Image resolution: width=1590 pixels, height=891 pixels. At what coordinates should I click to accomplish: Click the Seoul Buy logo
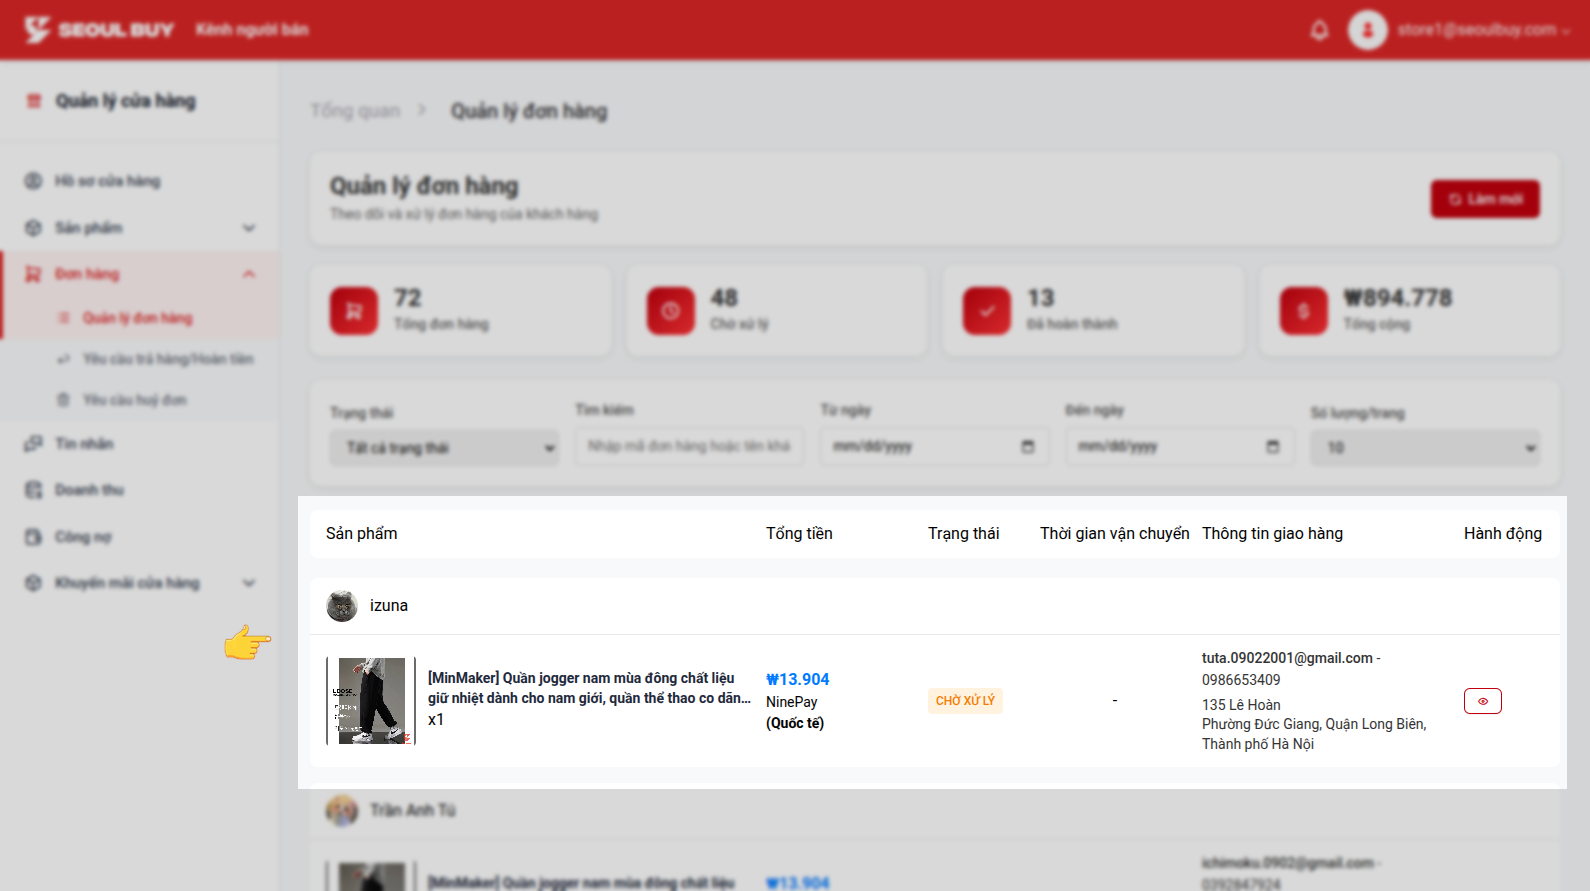point(99,30)
